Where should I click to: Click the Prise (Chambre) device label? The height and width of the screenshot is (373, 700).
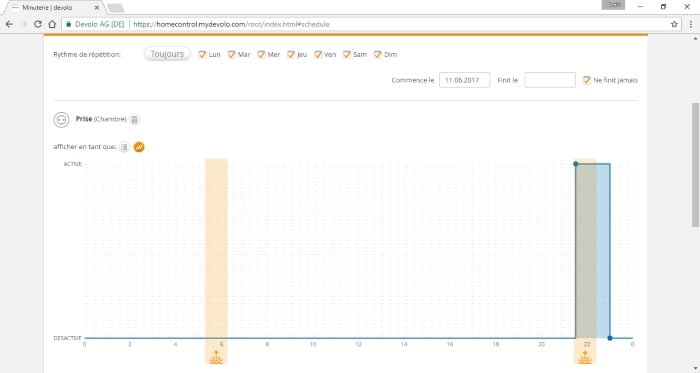[x=101, y=119]
